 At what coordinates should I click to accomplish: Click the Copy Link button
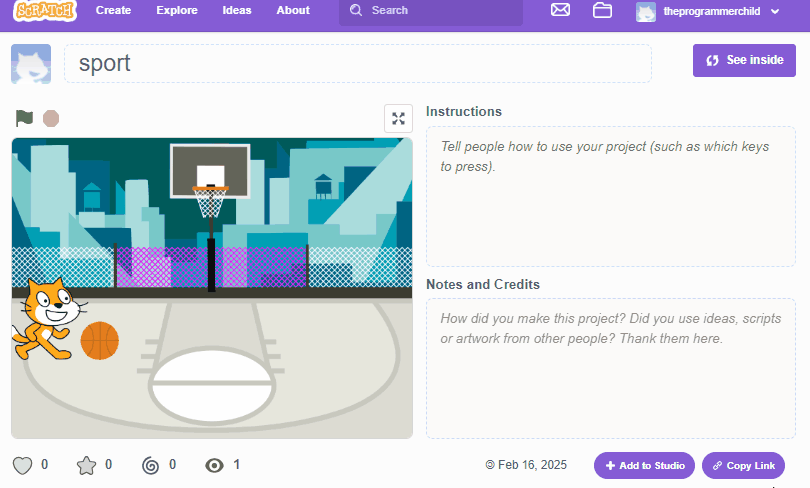pos(743,465)
